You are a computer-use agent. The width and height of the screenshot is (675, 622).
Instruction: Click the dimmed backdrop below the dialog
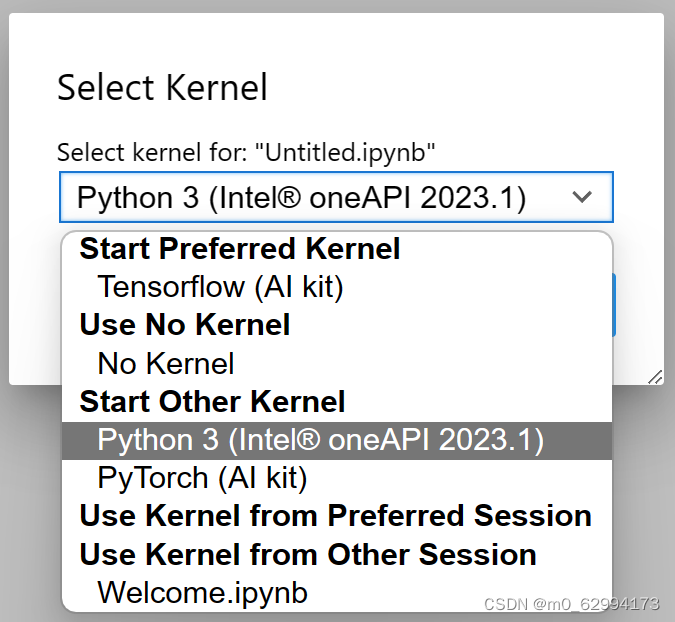[640, 500]
